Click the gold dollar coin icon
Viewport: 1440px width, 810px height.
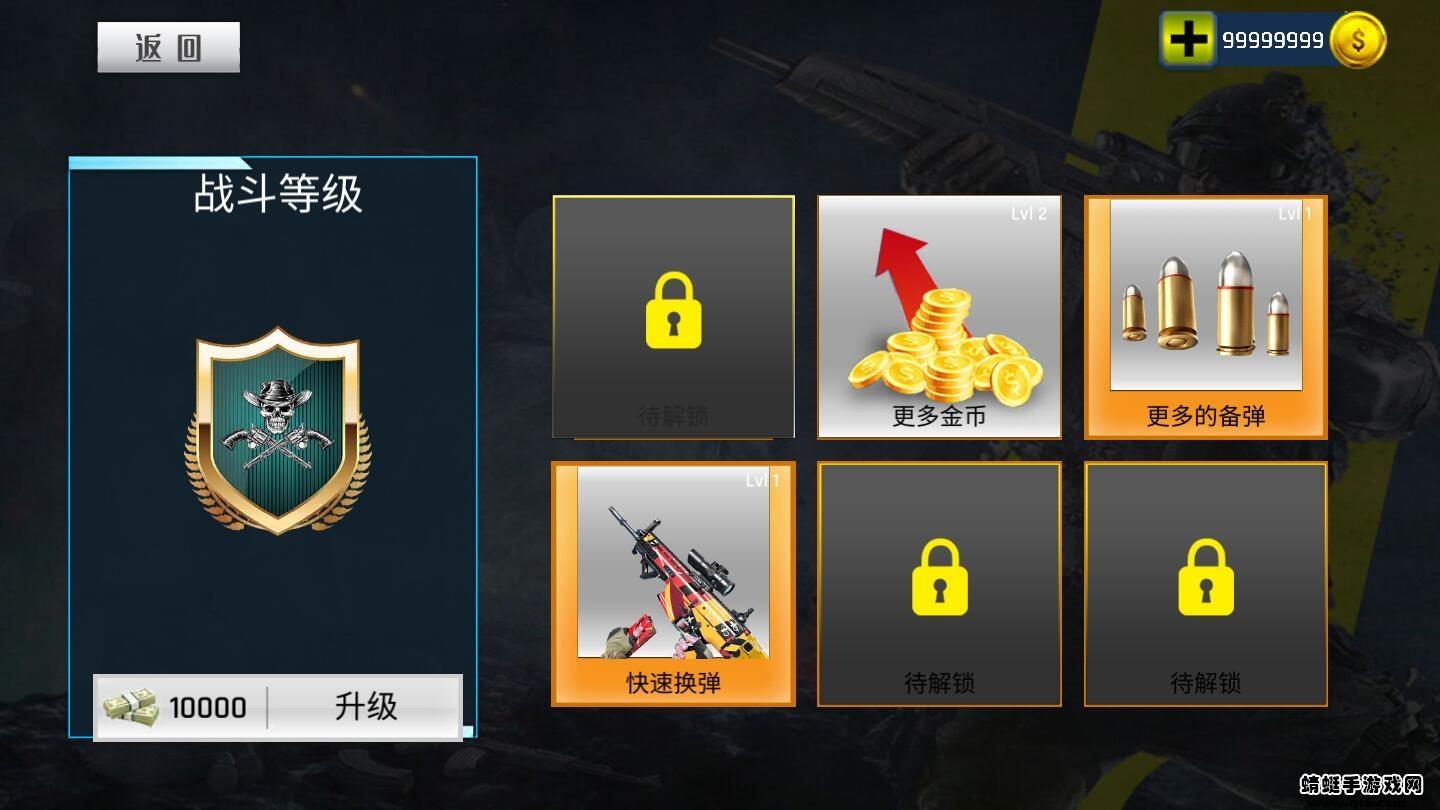pos(1357,40)
